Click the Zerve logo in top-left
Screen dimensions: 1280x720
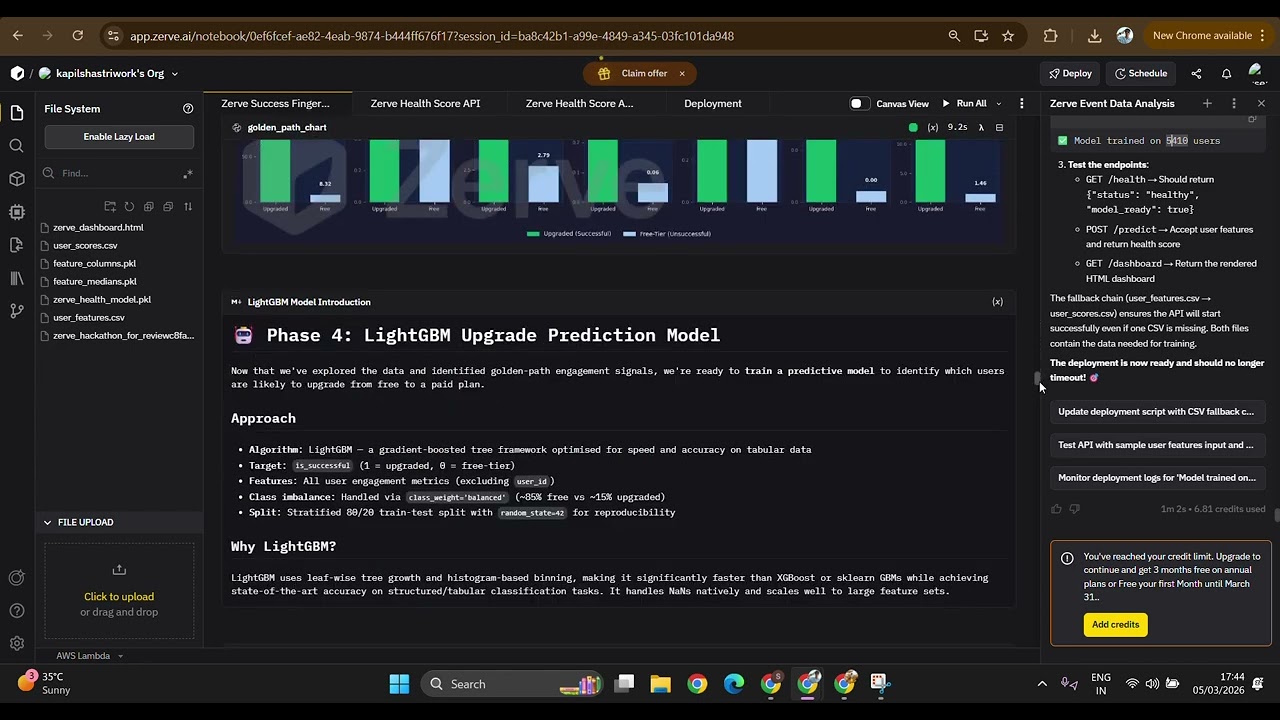point(17,73)
